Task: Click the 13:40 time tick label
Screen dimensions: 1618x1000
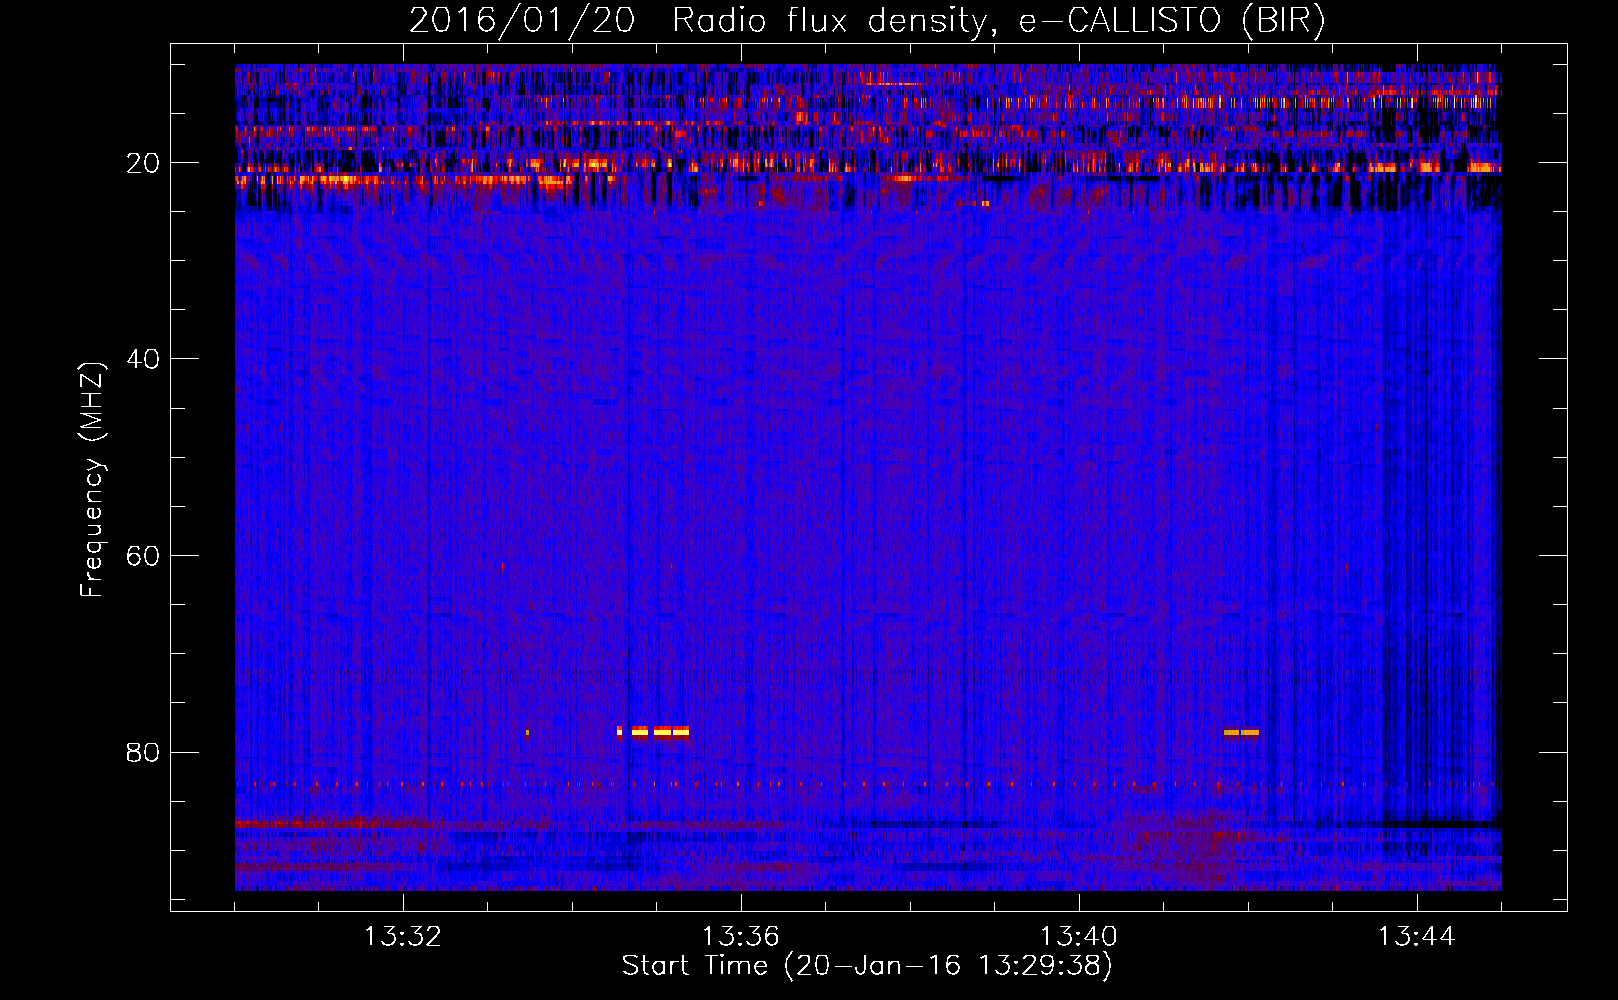Action: coord(1079,937)
